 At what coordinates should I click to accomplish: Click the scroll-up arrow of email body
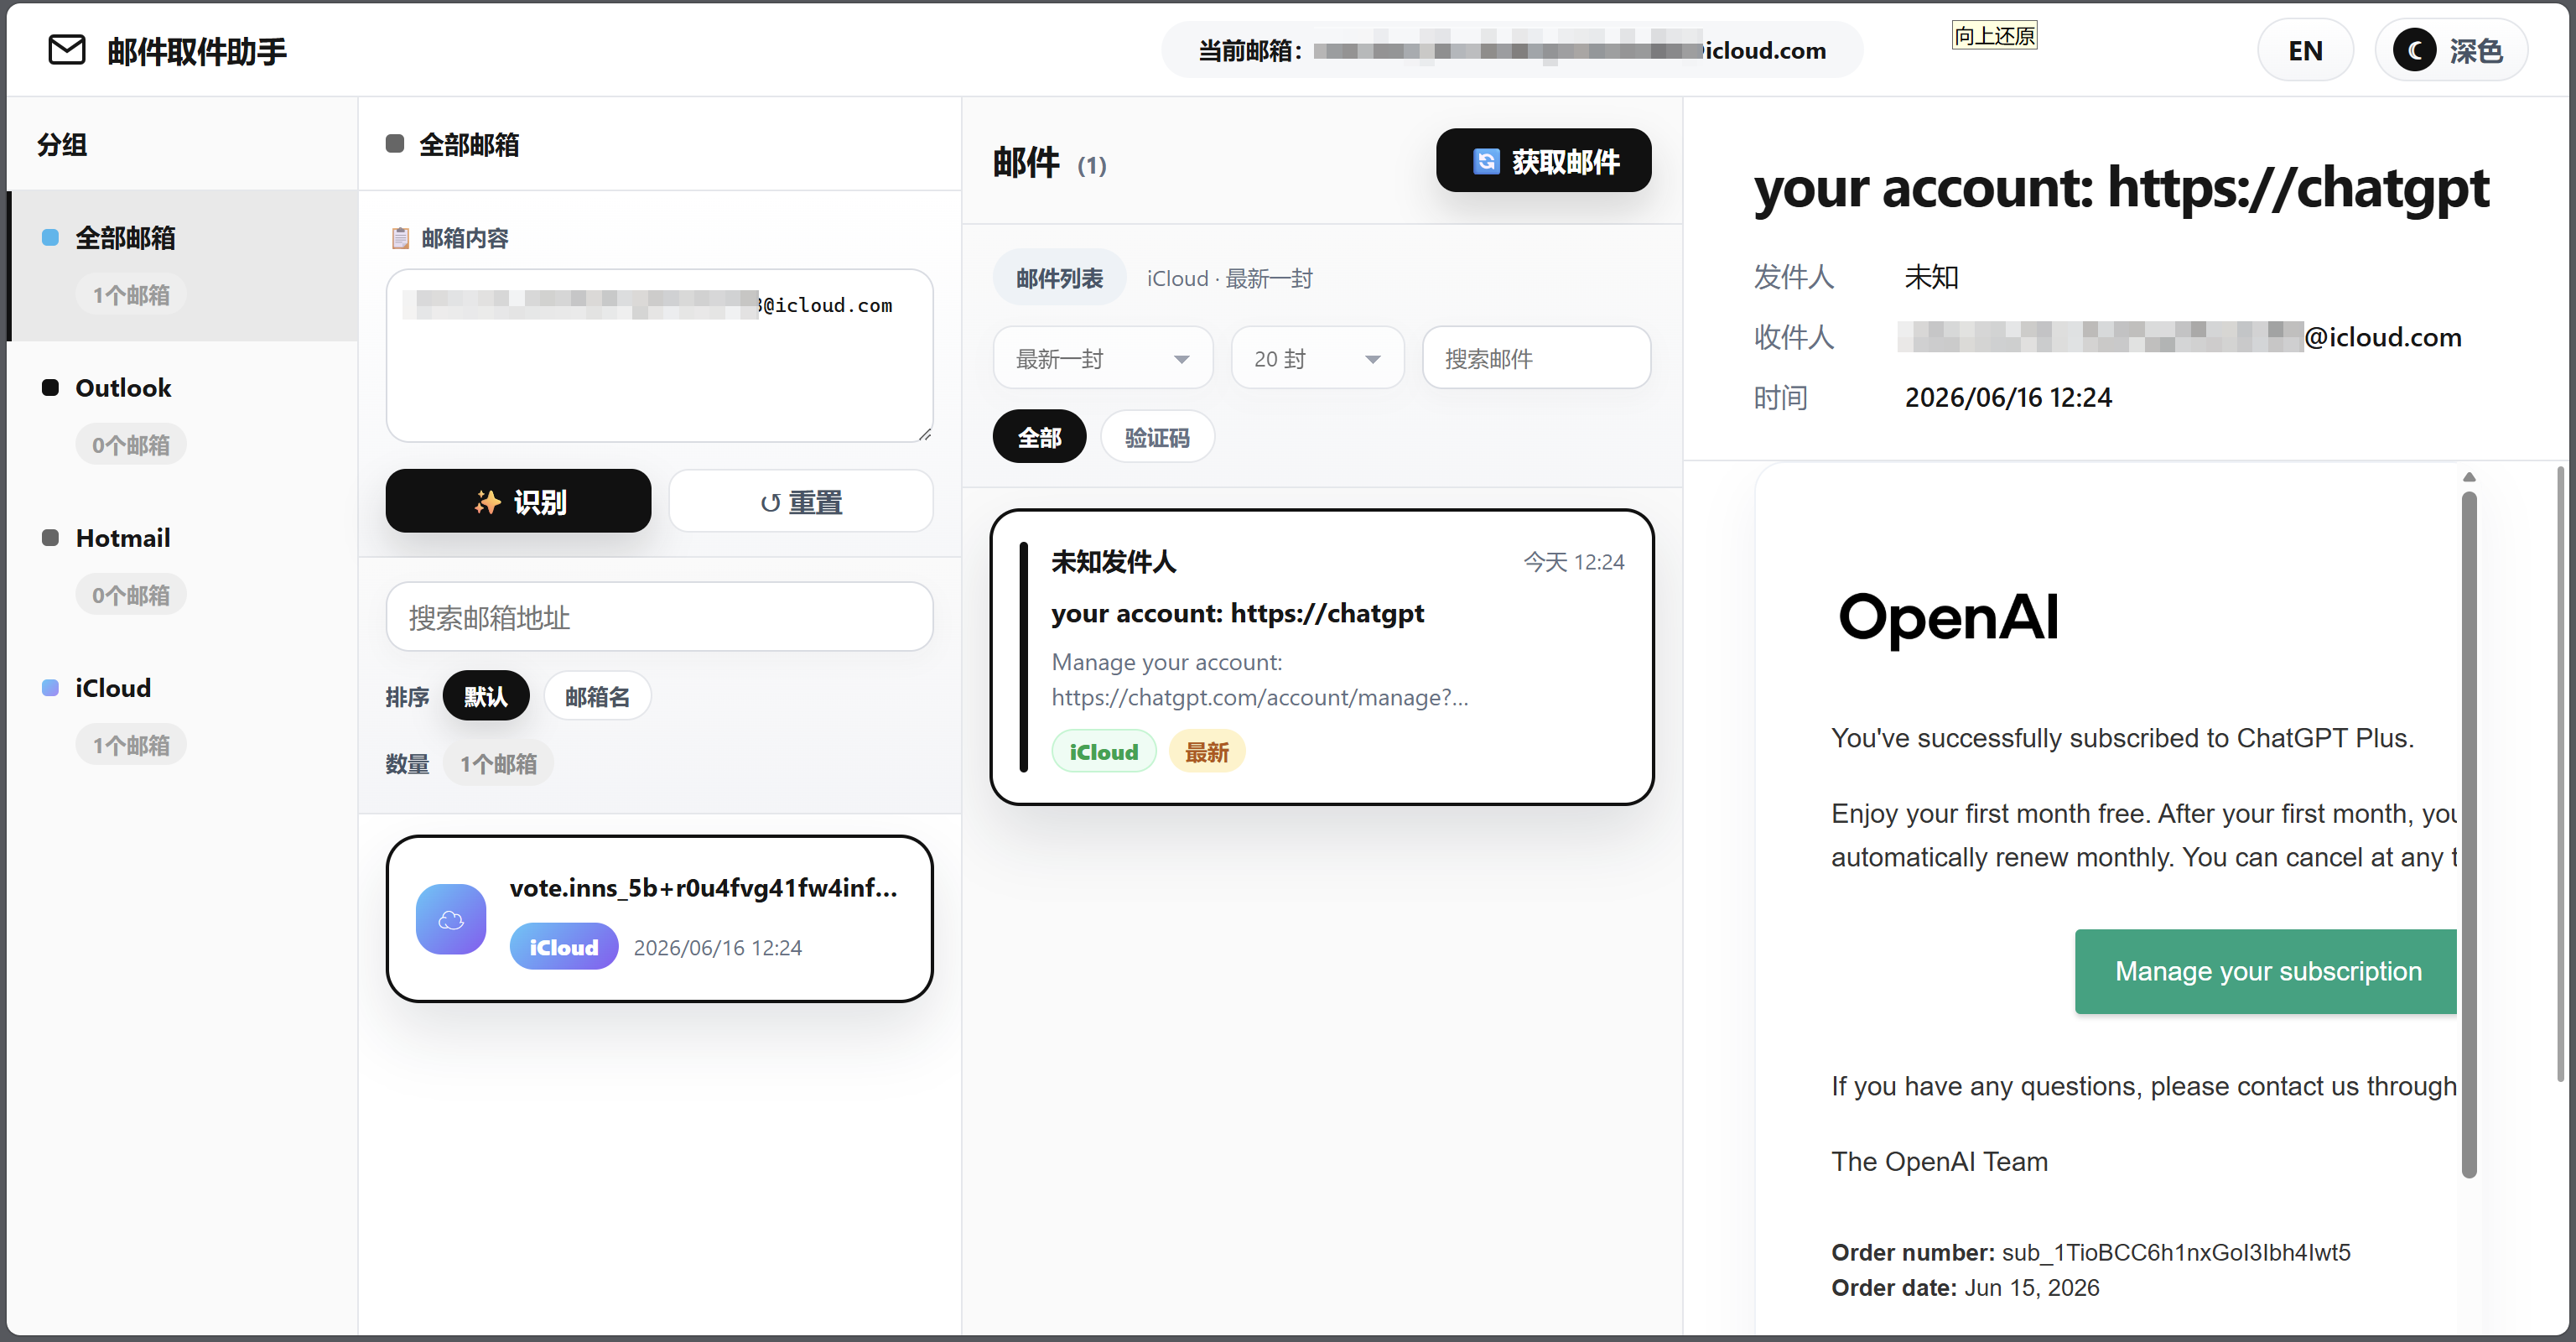pos(2469,477)
